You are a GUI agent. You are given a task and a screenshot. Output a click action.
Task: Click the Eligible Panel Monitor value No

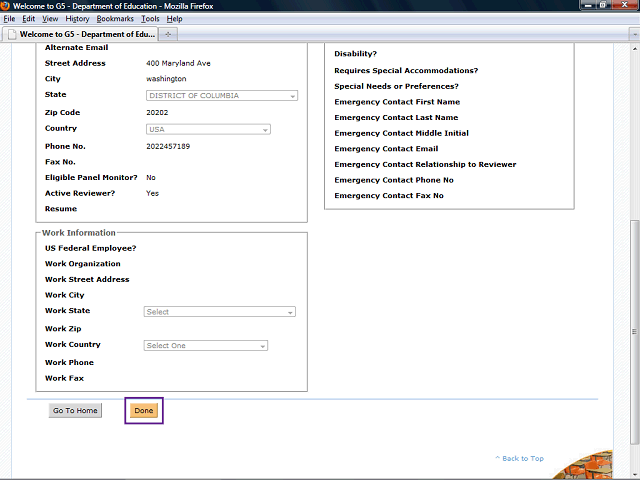click(x=151, y=178)
